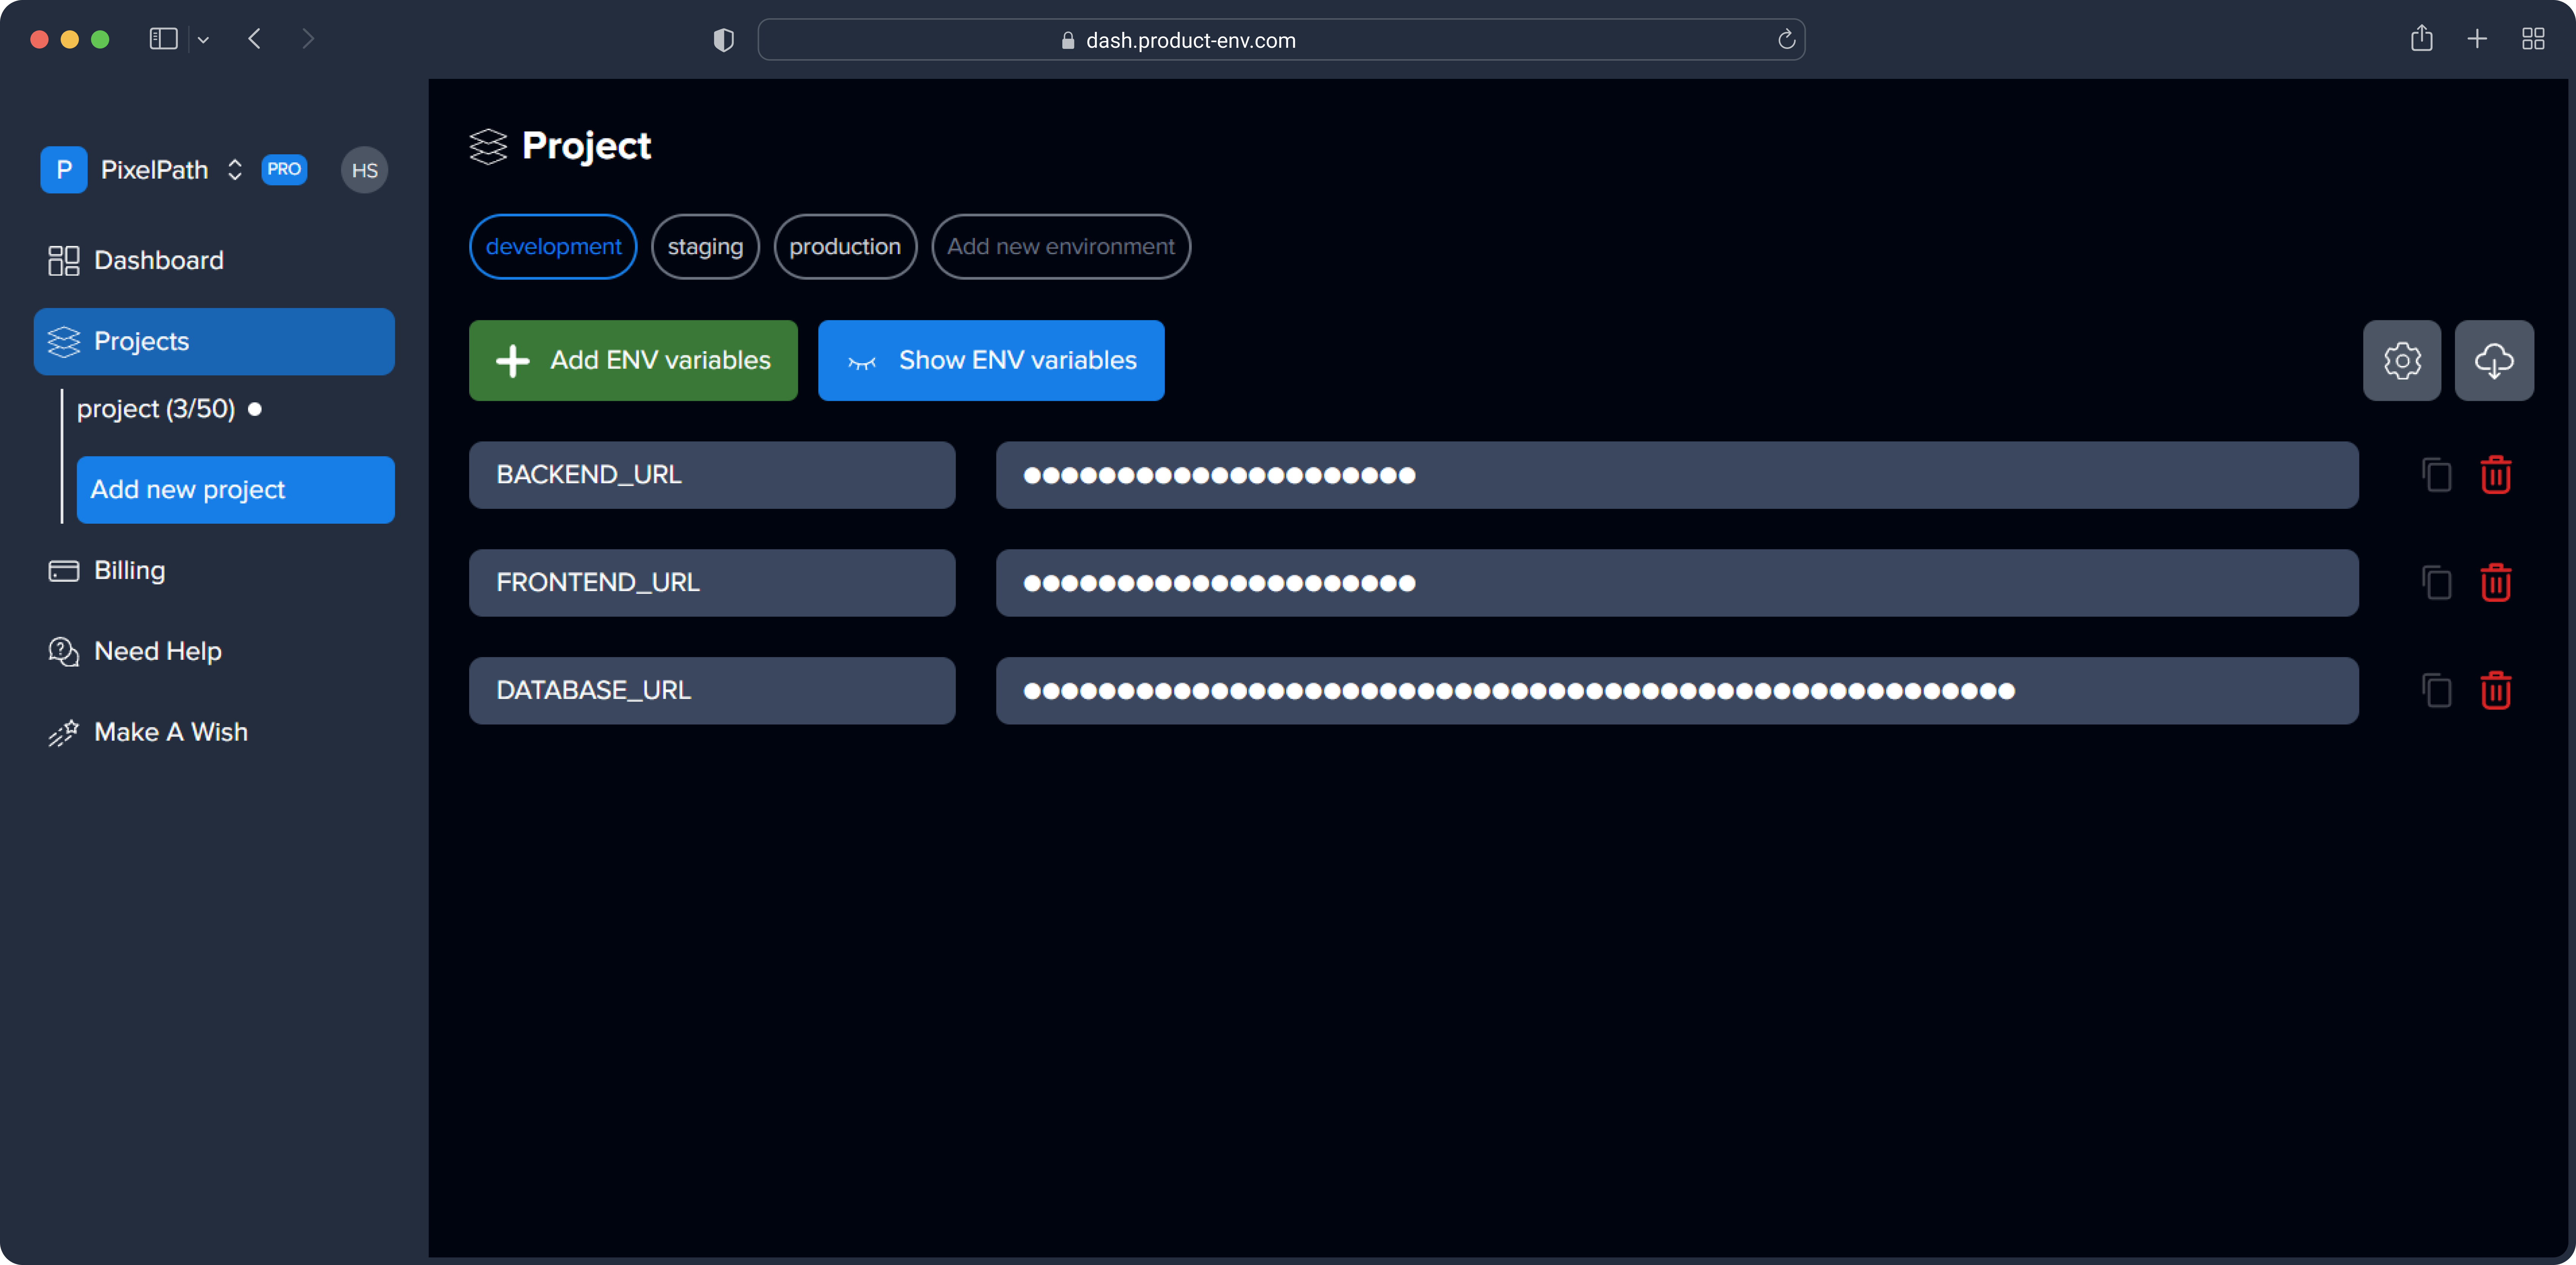Click the dash.product-env.com address bar
2576x1265 pixels.
point(1281,40)
